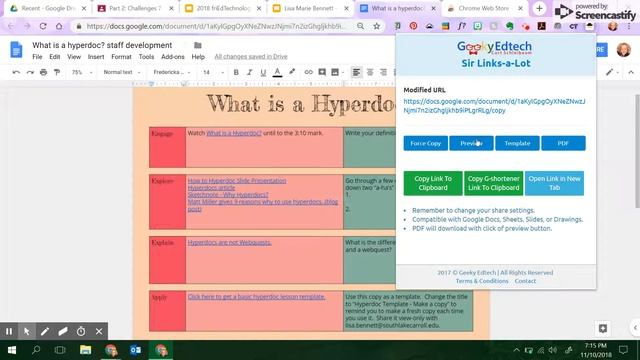The height and width of the screenshot is (360, 640).
Task: Switch to the Chrome Web Store tab
Action: pos(484,8)
